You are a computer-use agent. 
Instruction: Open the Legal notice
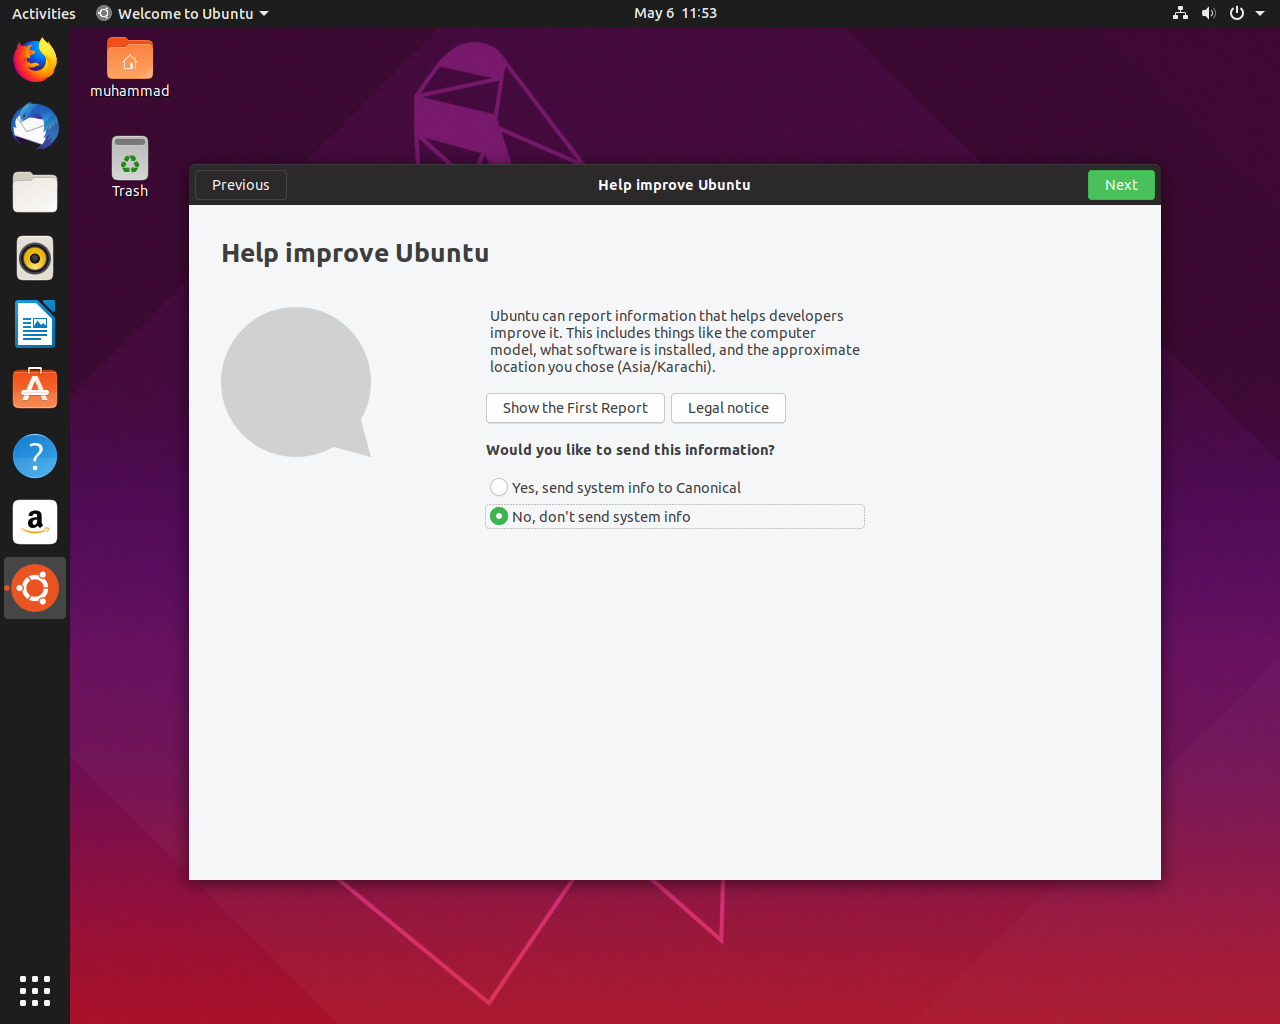point(728,408)
